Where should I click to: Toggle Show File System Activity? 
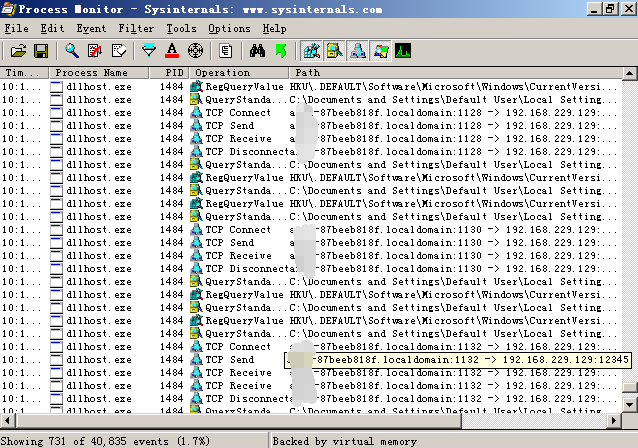click(x=334, y=50)
